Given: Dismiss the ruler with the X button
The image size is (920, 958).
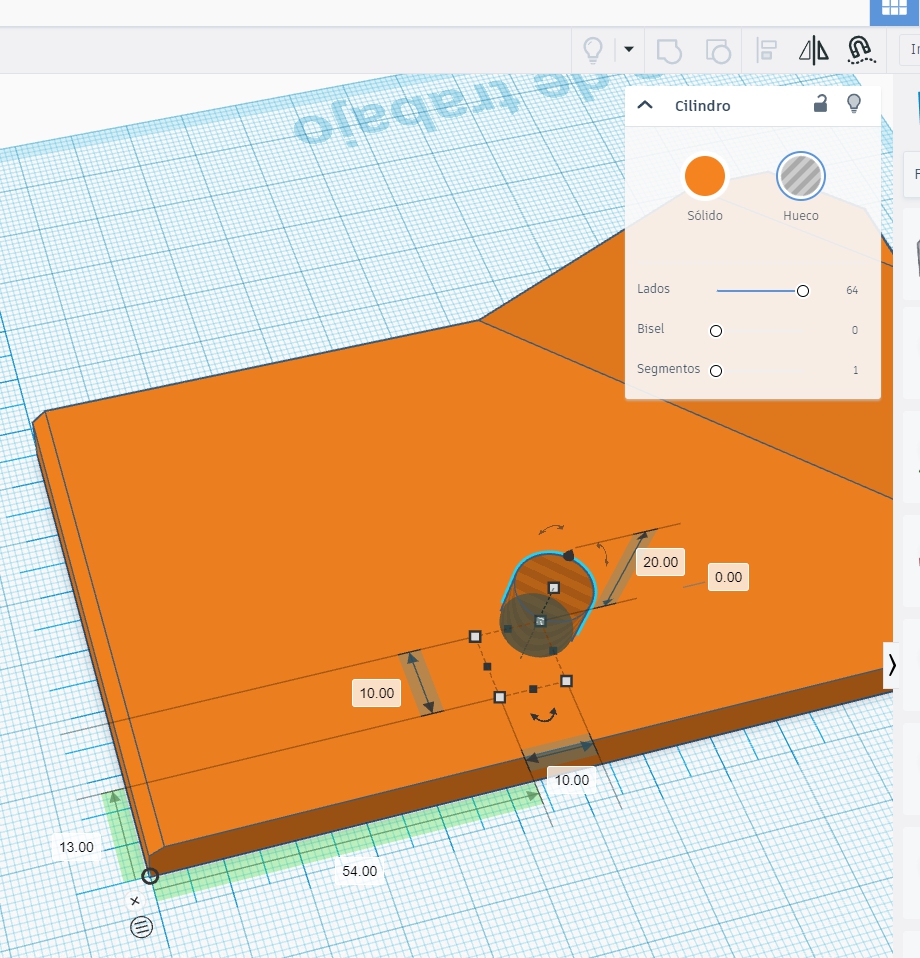Looking at the screenshot, I should point(135,901).
